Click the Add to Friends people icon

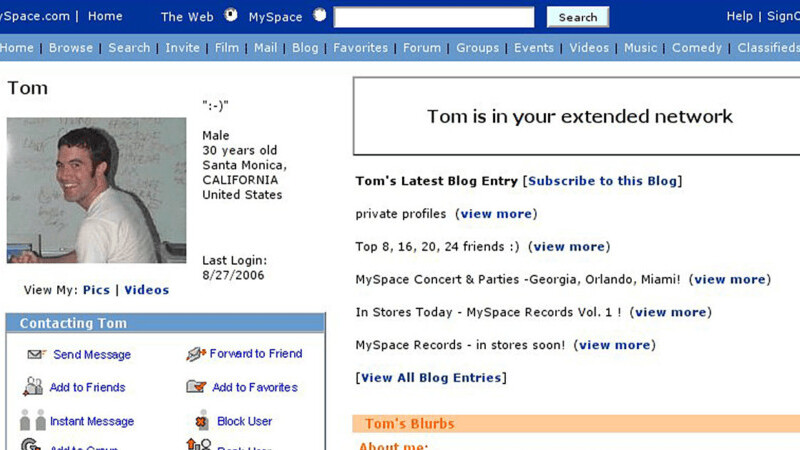click(33, 387)
